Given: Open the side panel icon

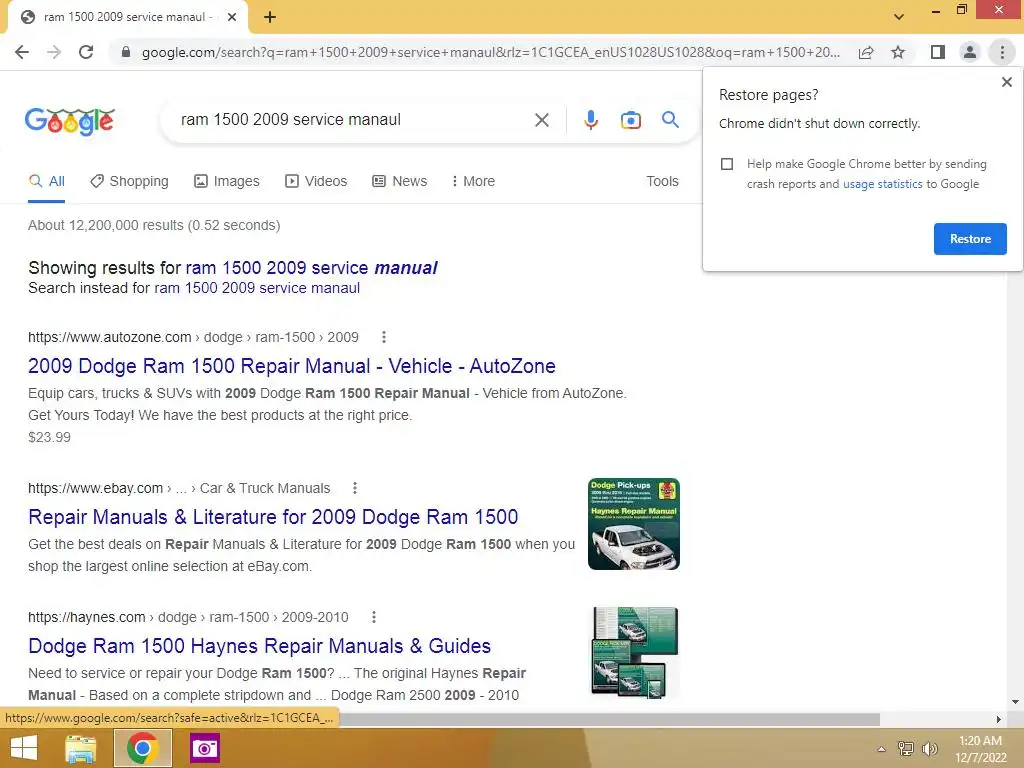Looking at the screenshot, I should point(938,52).
